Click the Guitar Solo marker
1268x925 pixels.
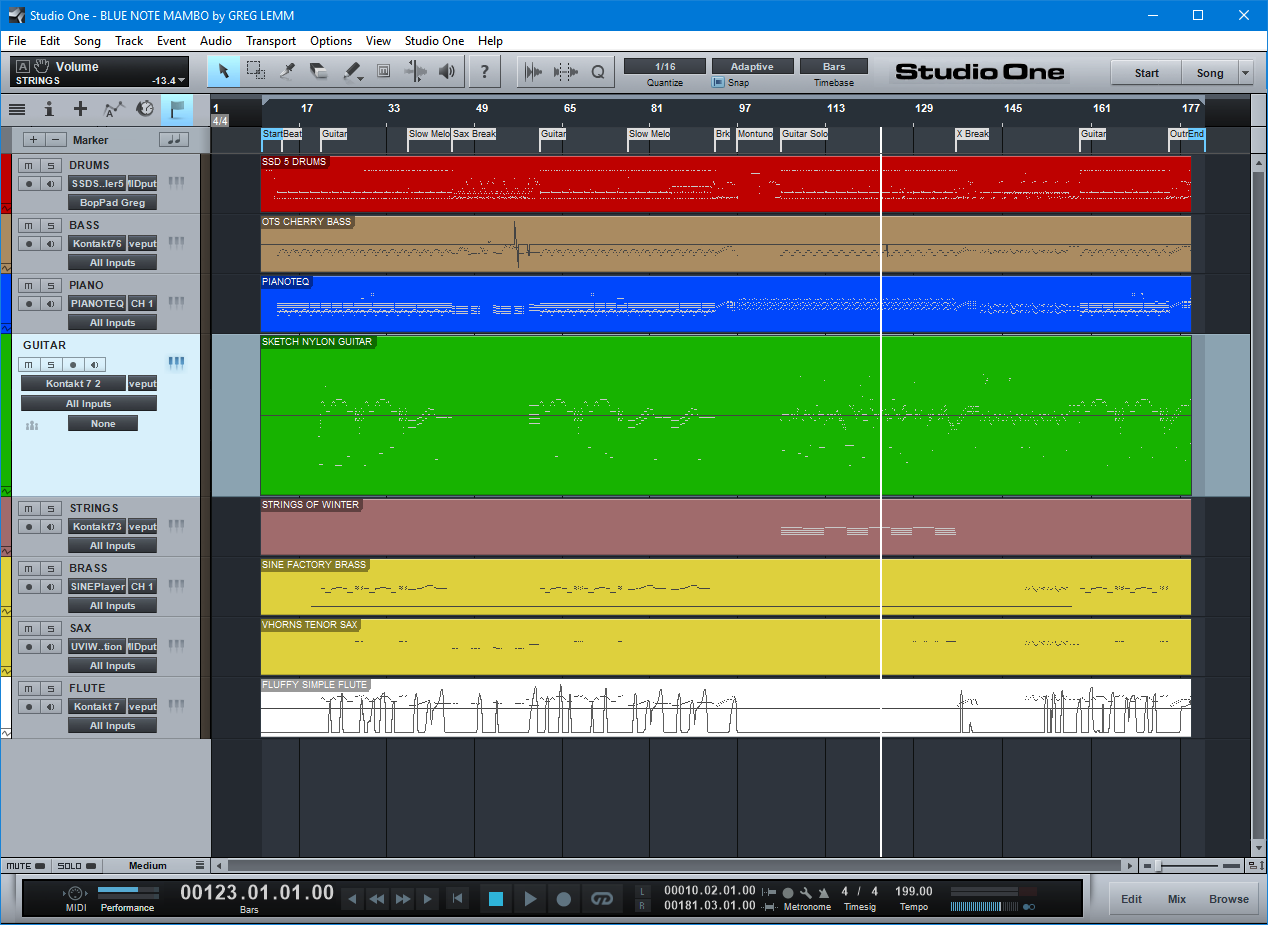[804, 134]
